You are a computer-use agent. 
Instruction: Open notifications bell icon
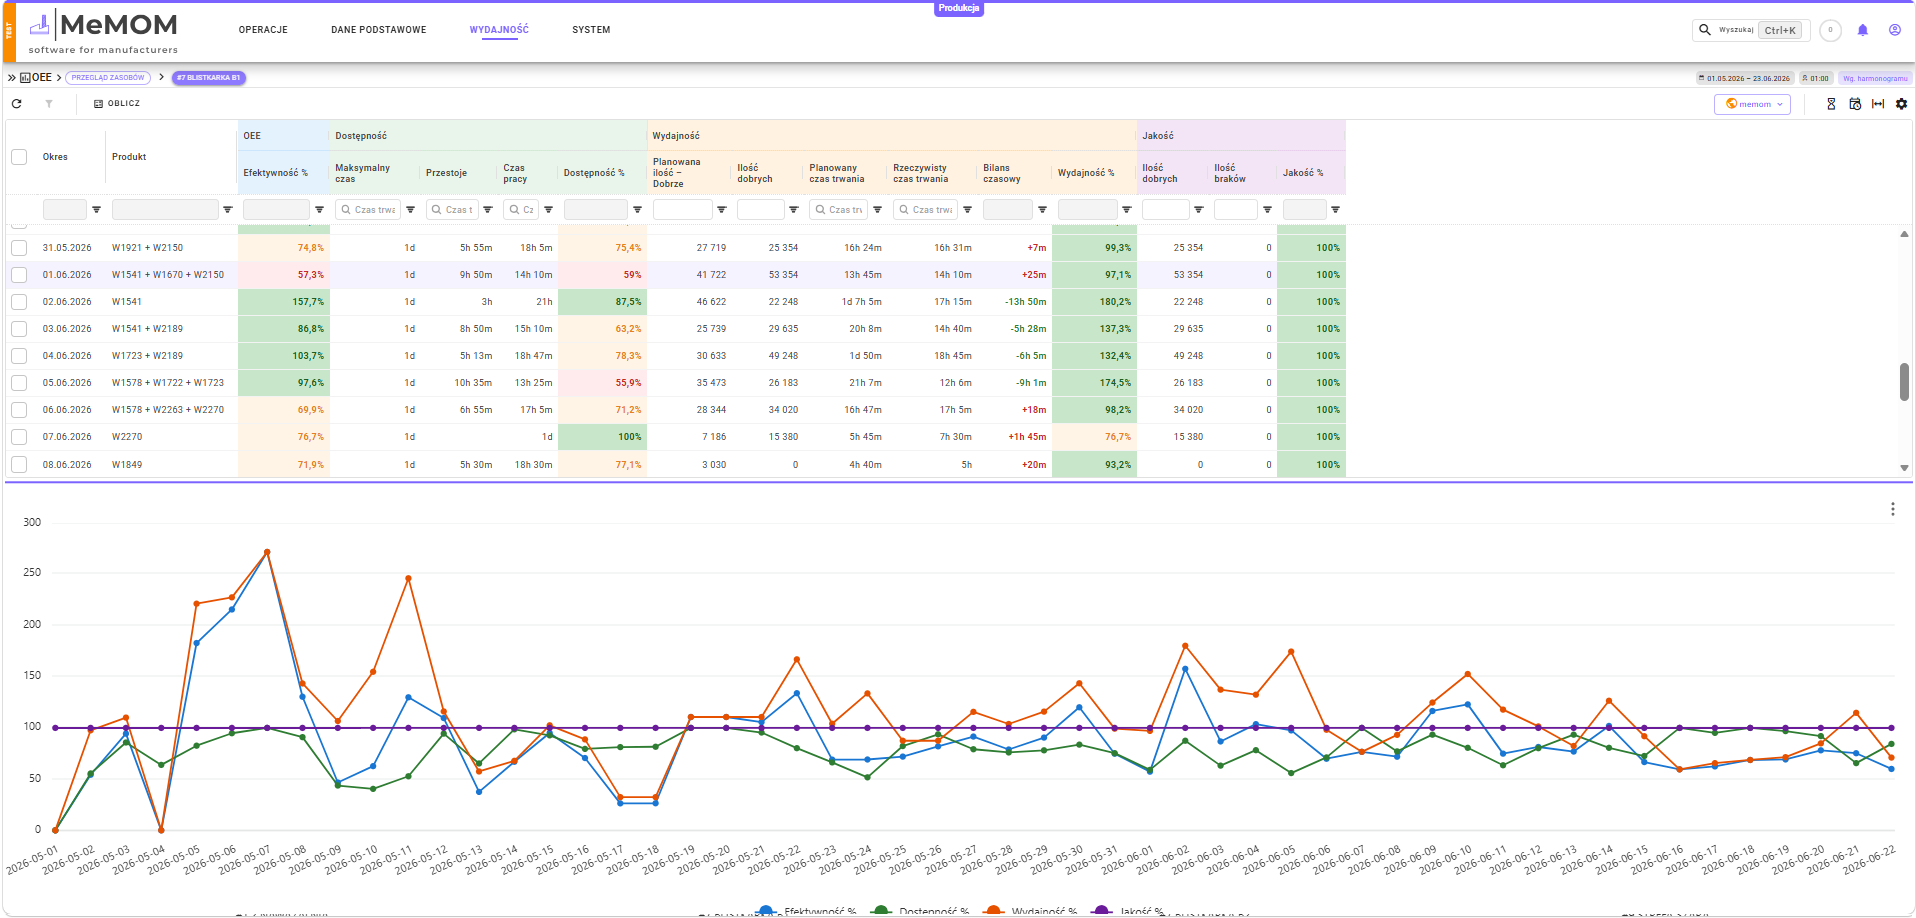(1862, 30)
